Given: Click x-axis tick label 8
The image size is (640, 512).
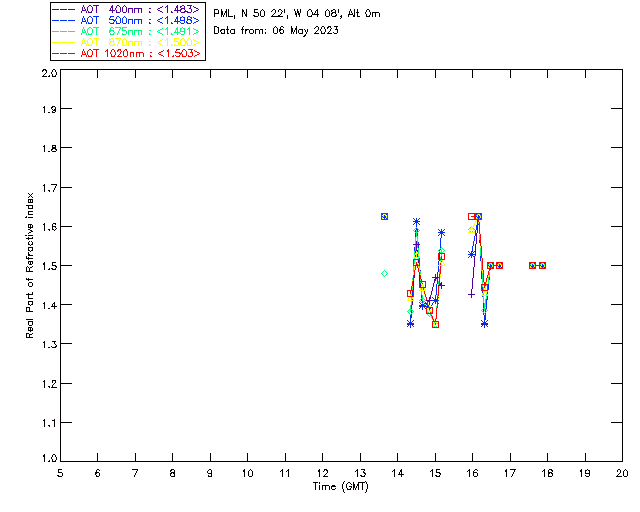Looking at the screenshot, I should pyautogui.click(x=173, y=473).
